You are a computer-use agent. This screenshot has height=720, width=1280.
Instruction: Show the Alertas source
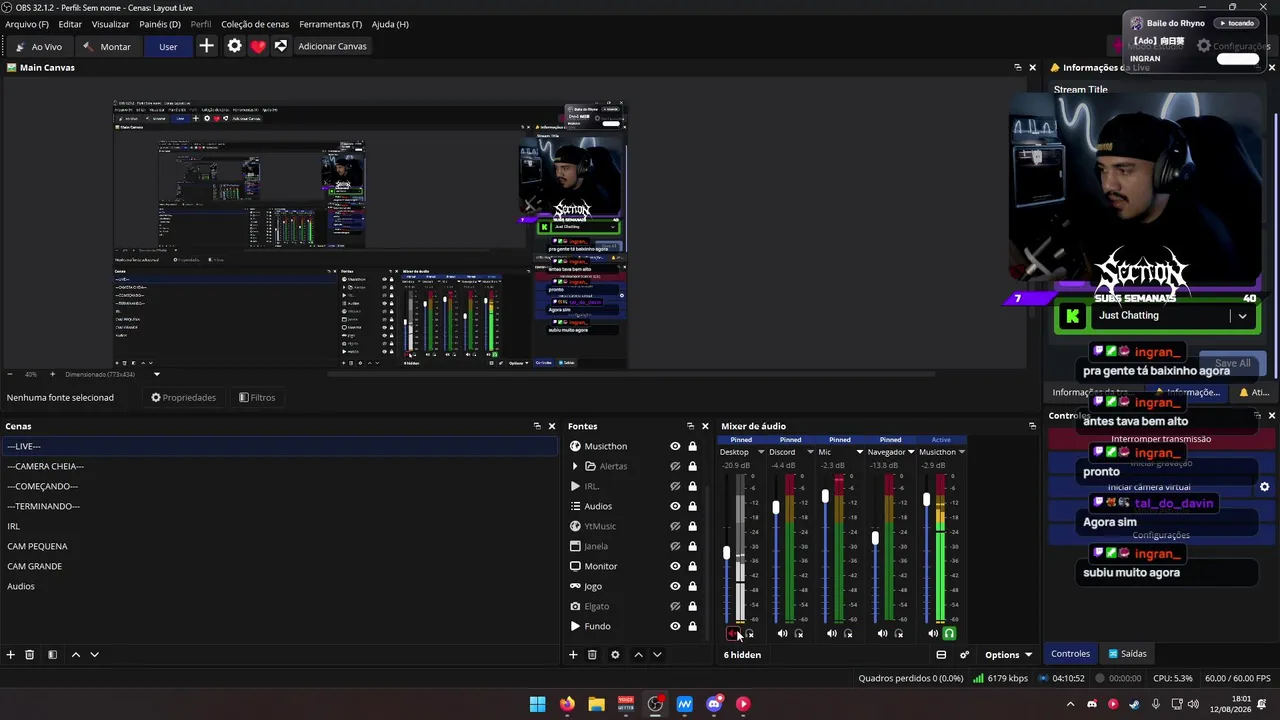675,466
